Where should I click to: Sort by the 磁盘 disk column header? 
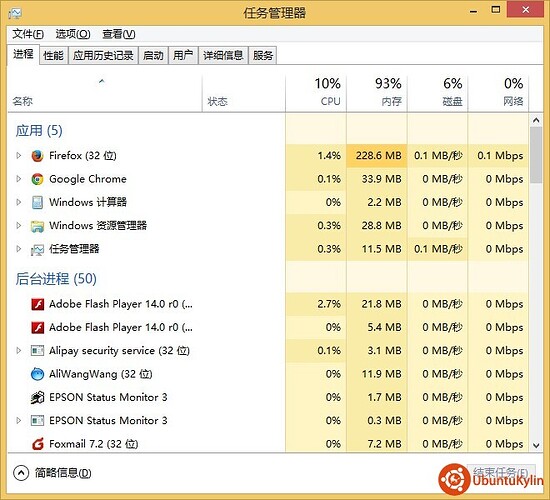(437, 94)
